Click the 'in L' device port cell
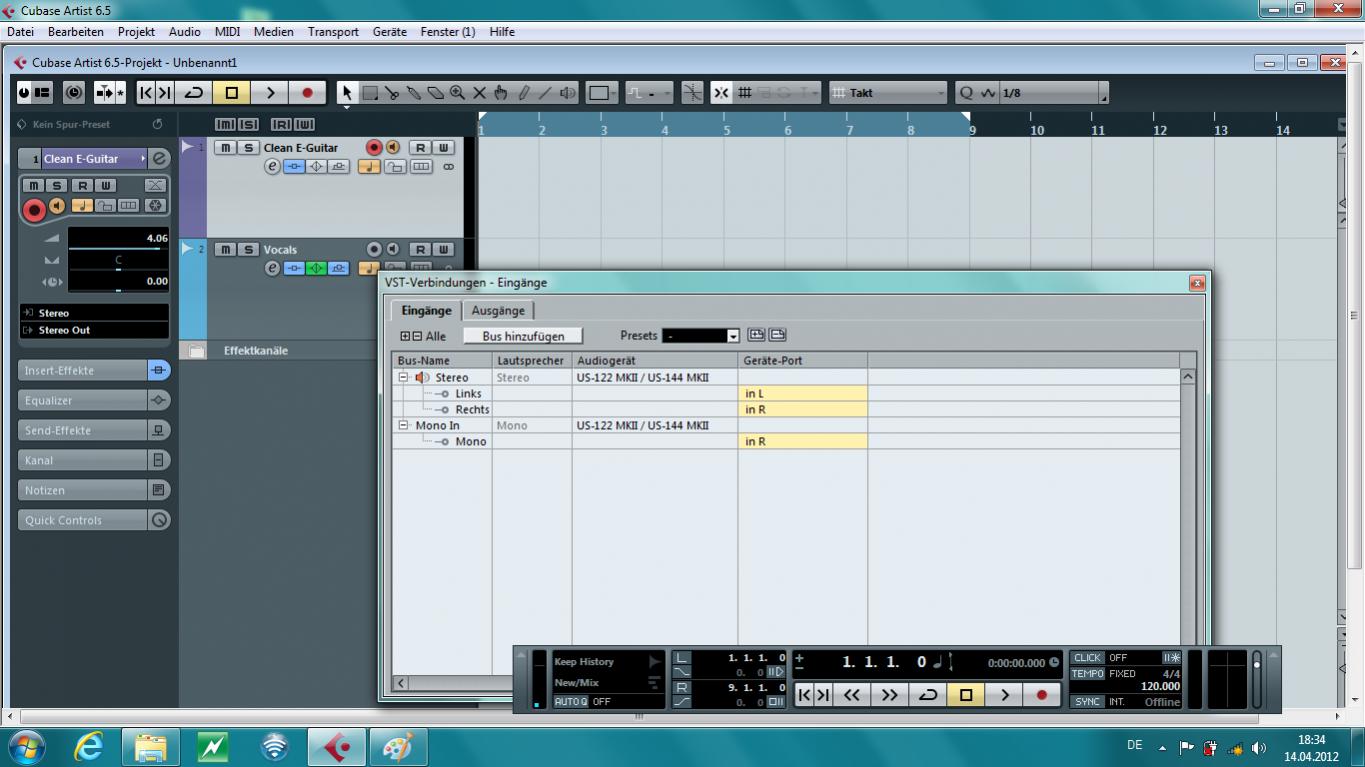Screen dimensions: 1365x767 [803, 394]
